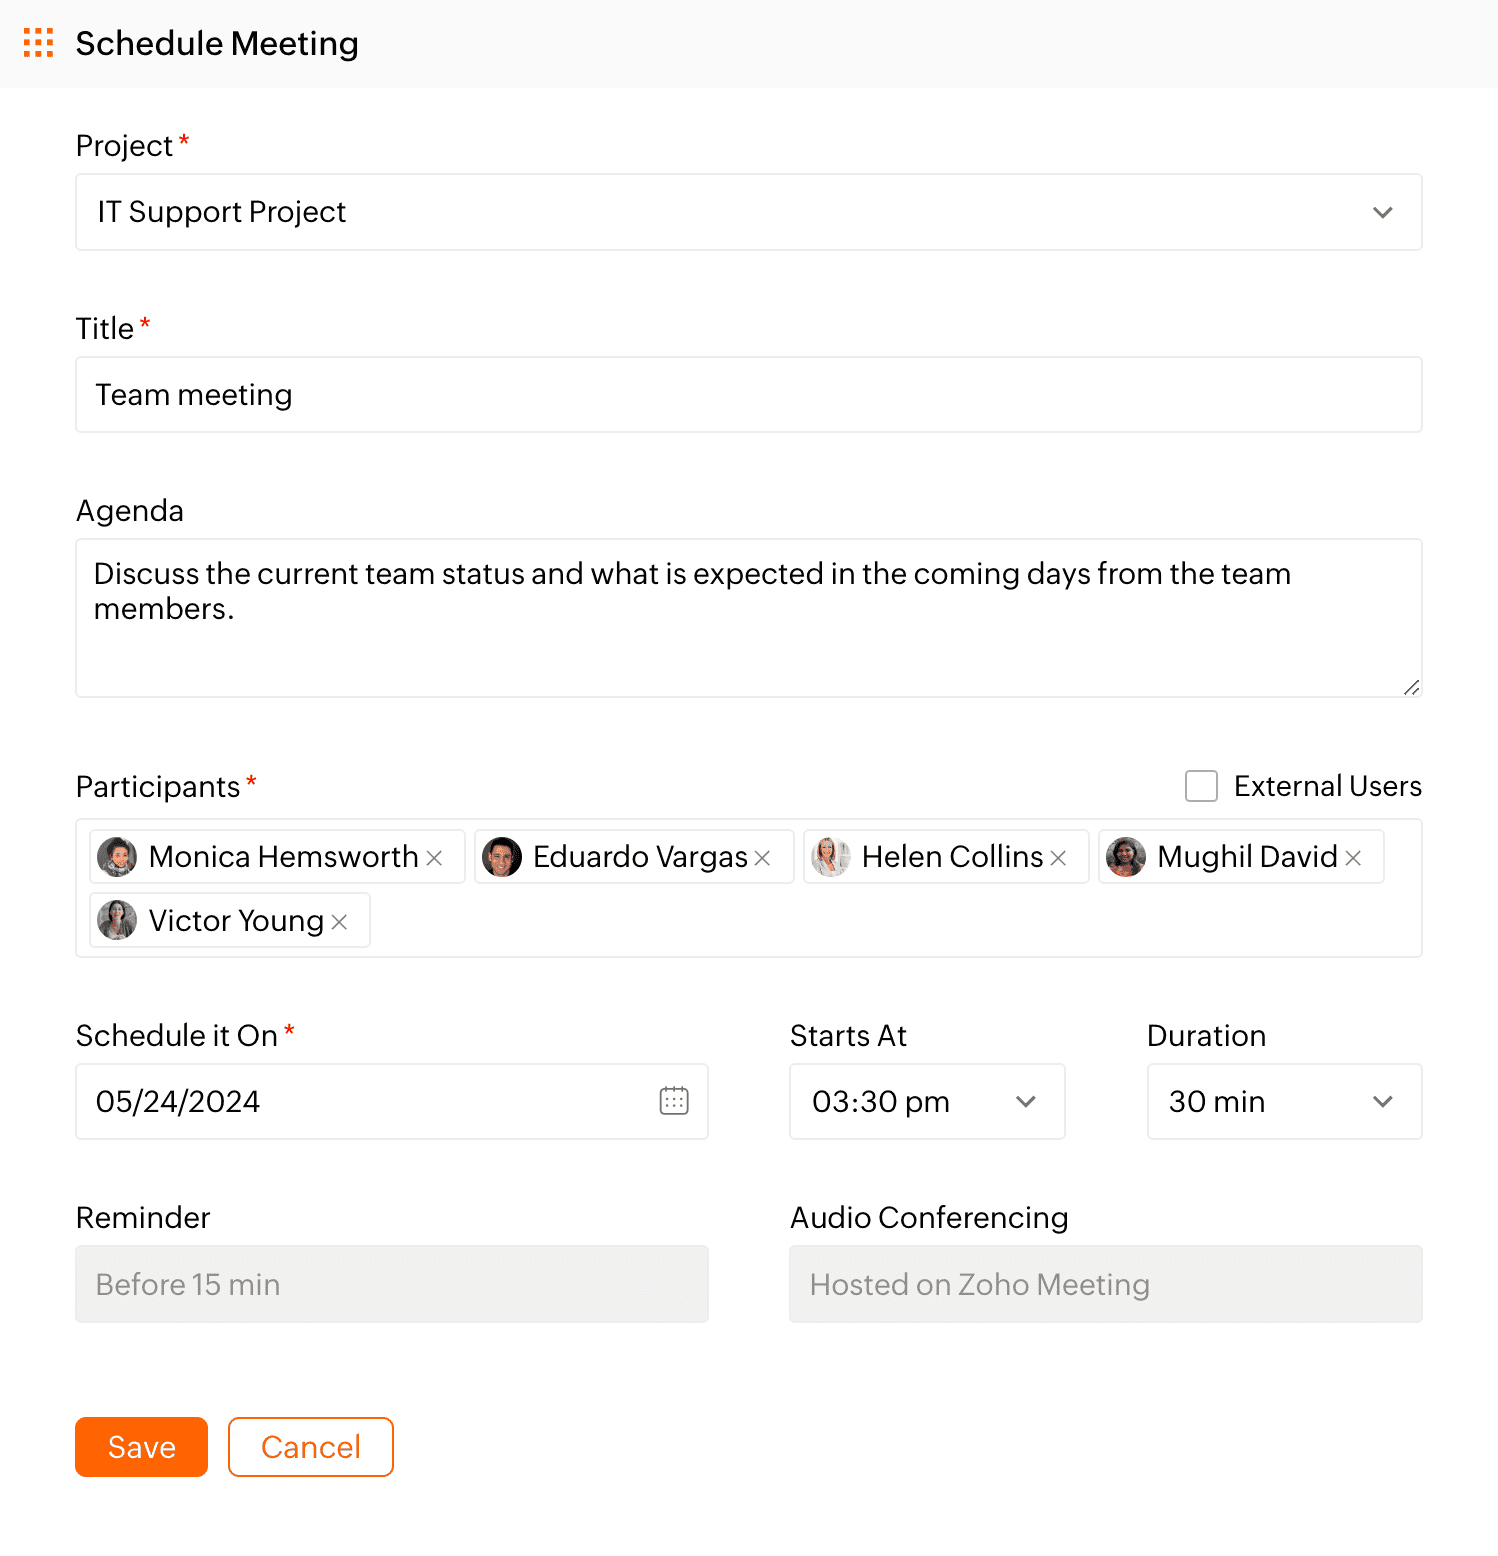Save the meeting
1498x1556 pixels.
click(141, 1447)
